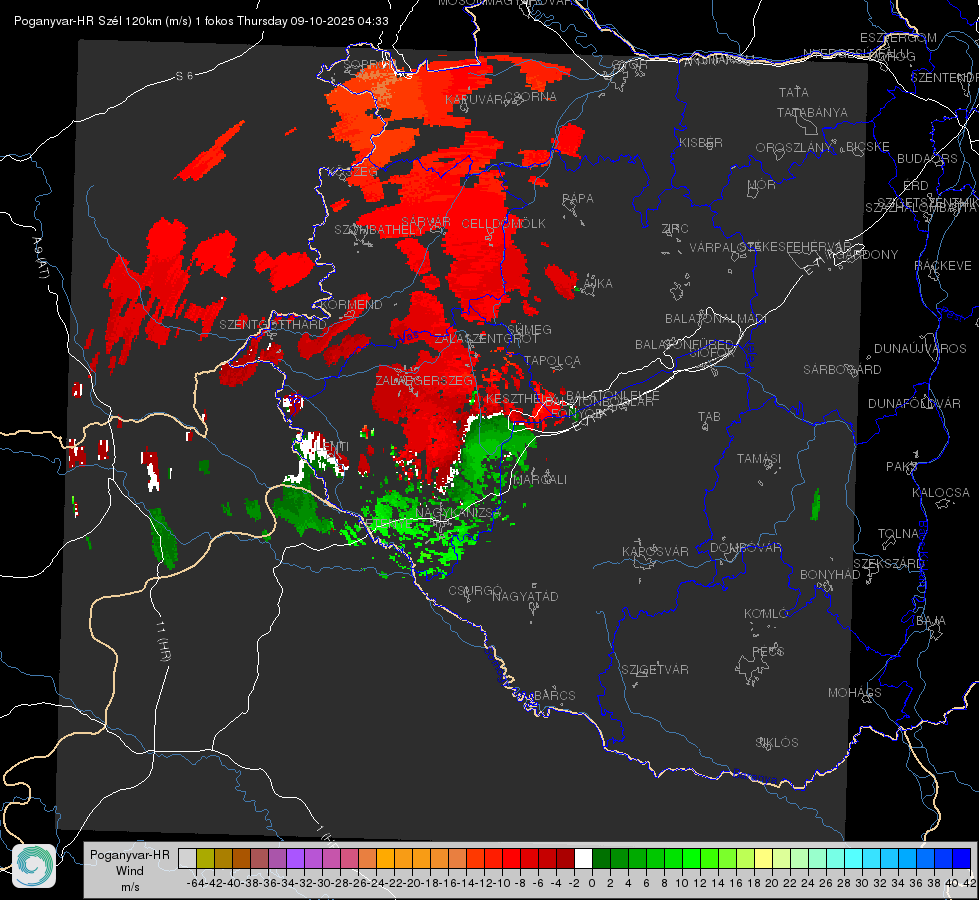Click the CSURGO label

click(x=475, y=591)
